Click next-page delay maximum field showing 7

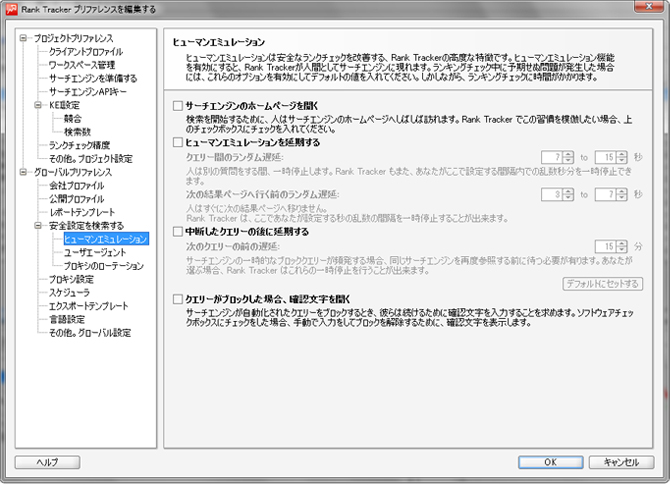606,195
